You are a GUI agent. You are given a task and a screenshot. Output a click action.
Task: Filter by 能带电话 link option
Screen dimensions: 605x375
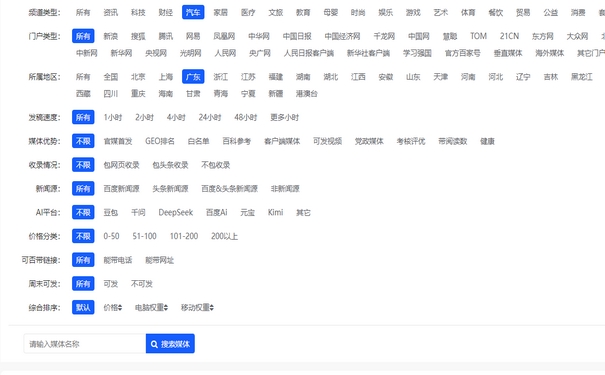click(118, 260)
